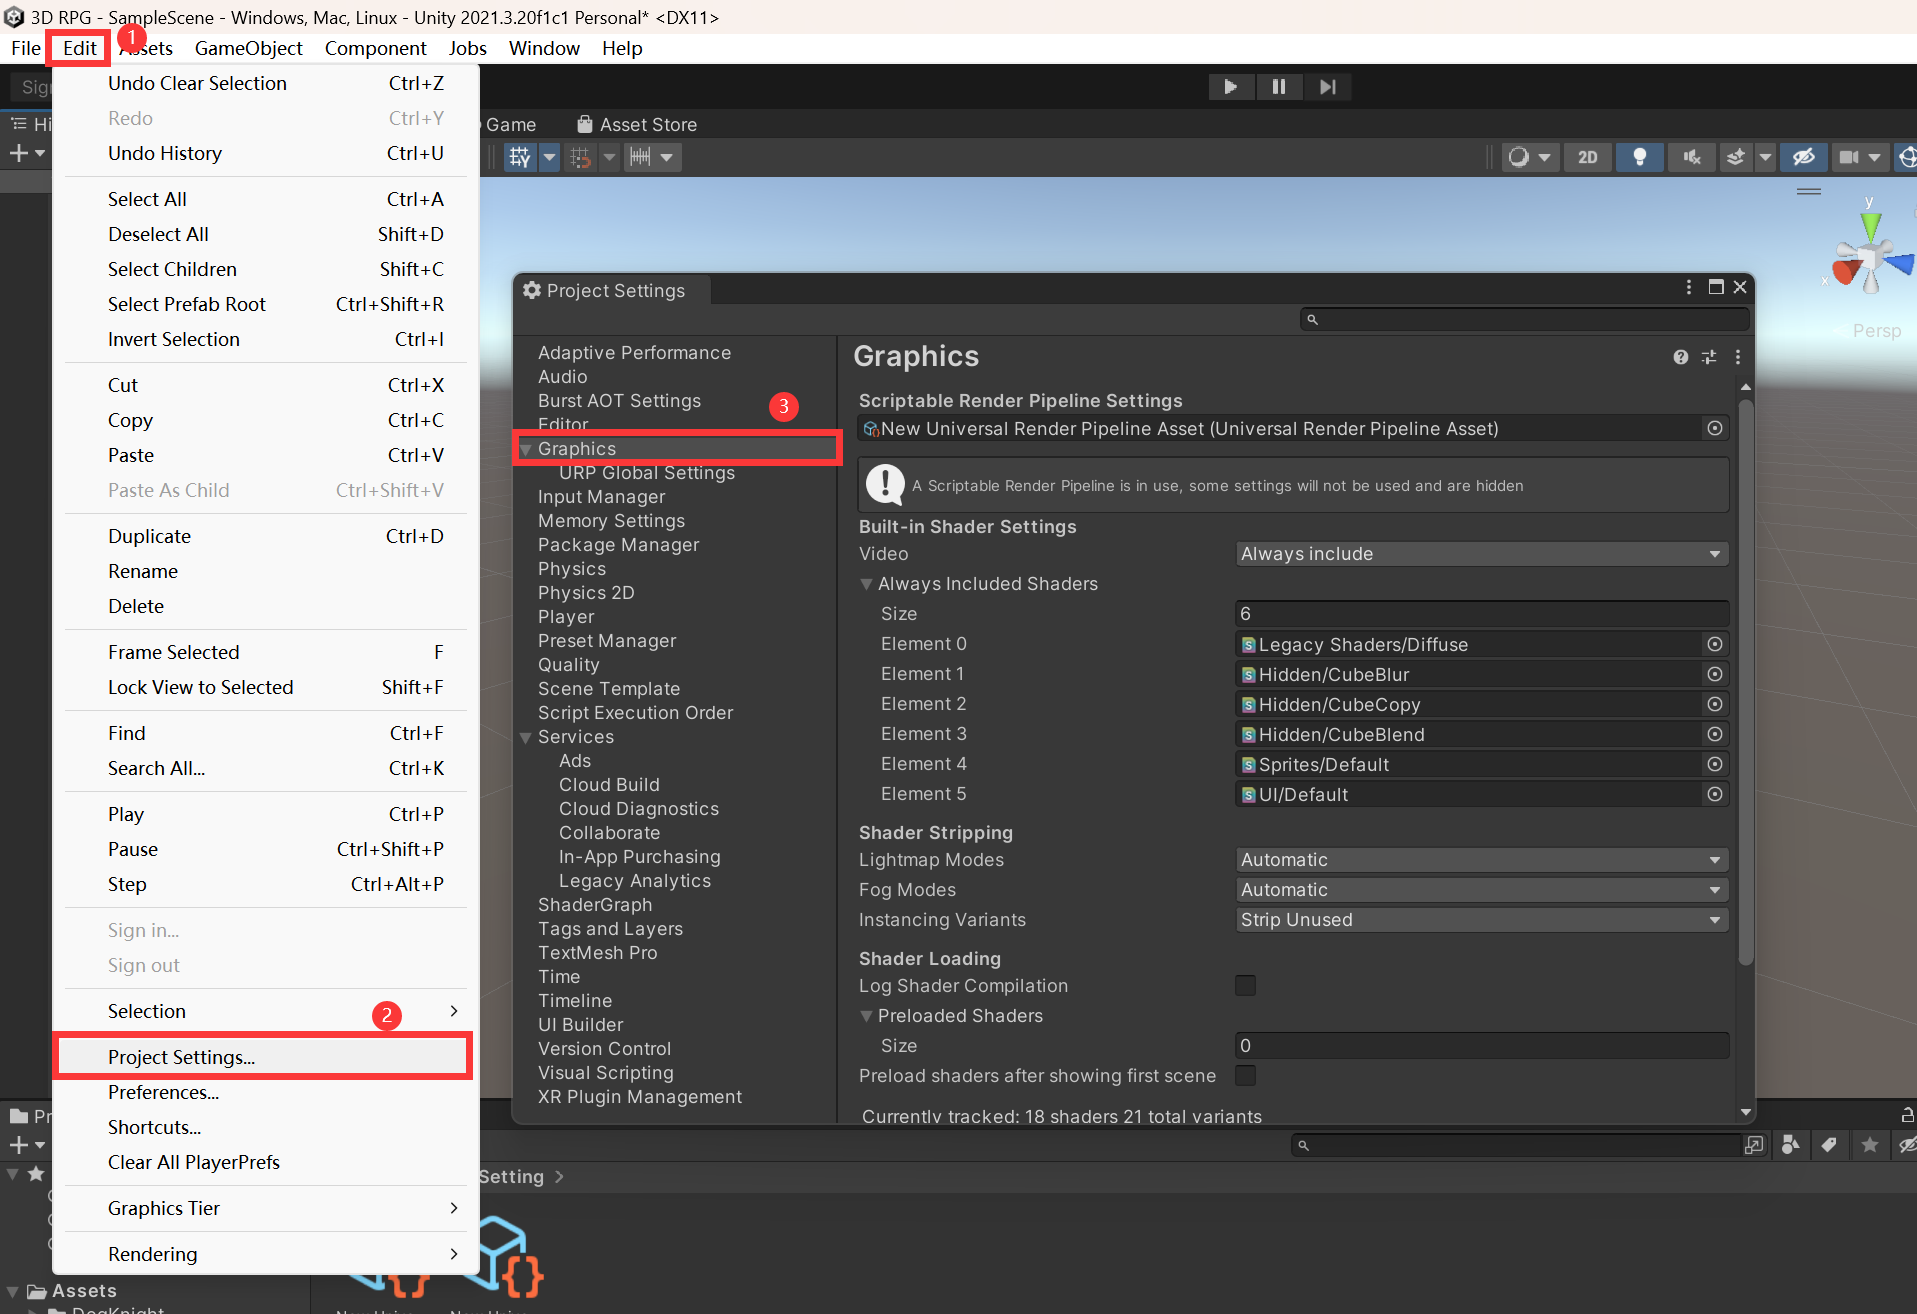Viewport: 1917px width, 1314px height.
Task: Open the Window menu
Action: pyautogui.click(x=544, y=48)
